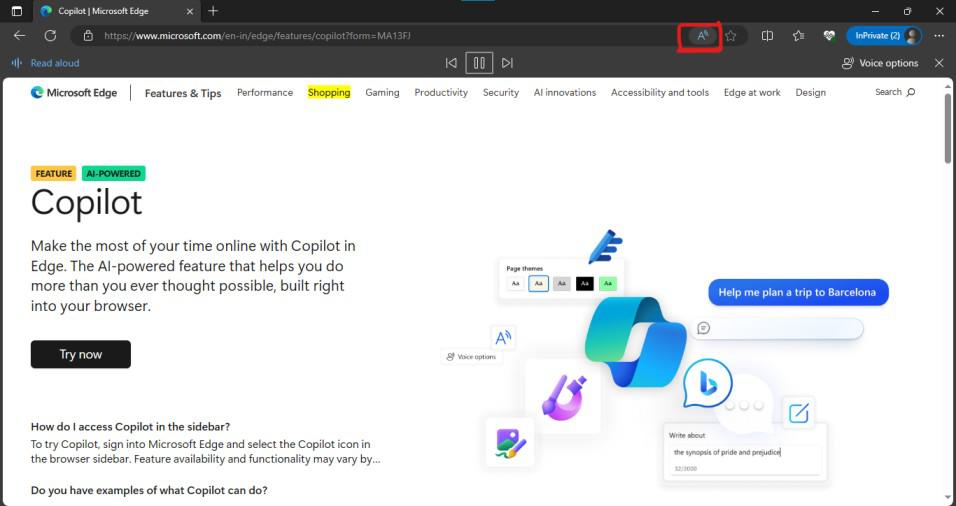This screenshot has height=506, width=956.
Task: Click the black page theme swatch
Action: (584, 283)
